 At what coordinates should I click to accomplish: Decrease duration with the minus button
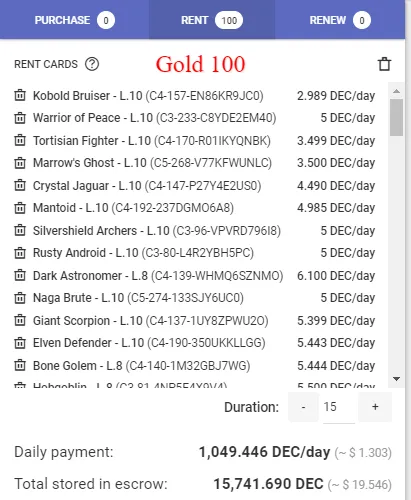click(x=303, y=407)
